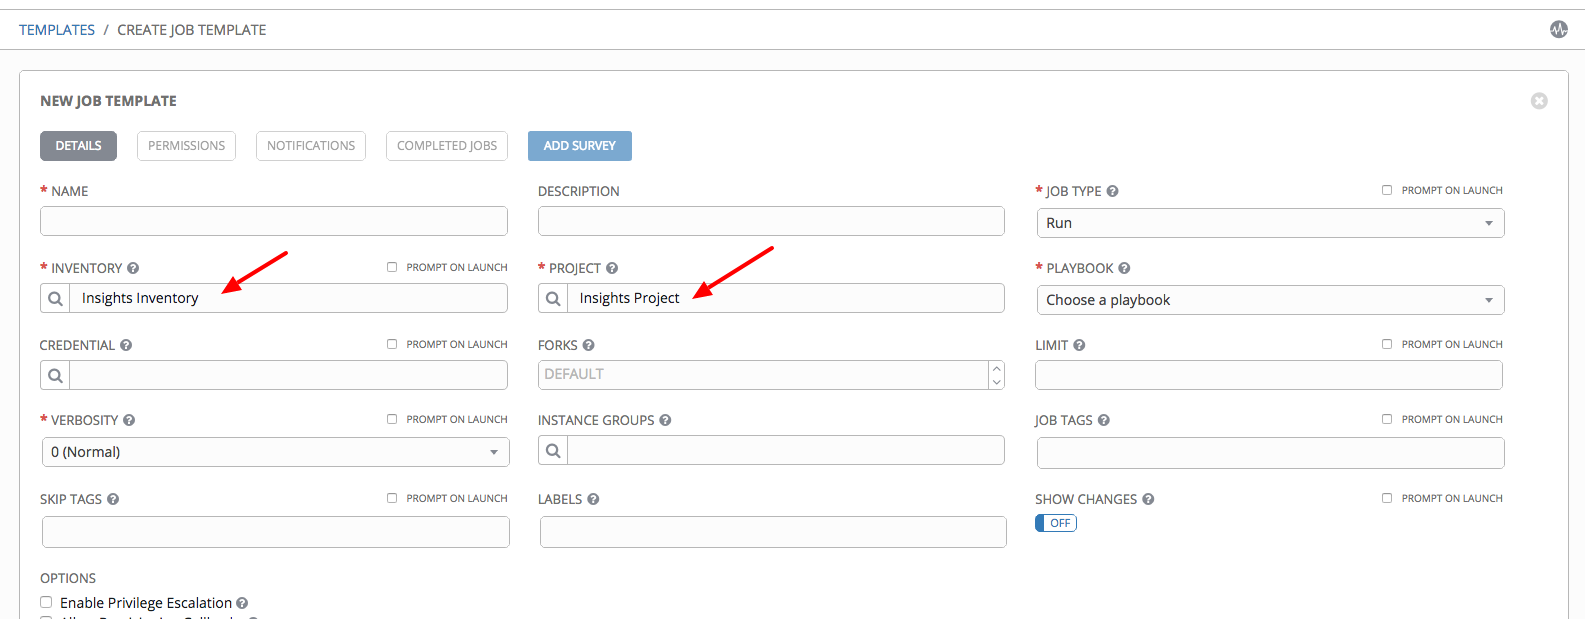Click the Insights Project field

[786, 298]
